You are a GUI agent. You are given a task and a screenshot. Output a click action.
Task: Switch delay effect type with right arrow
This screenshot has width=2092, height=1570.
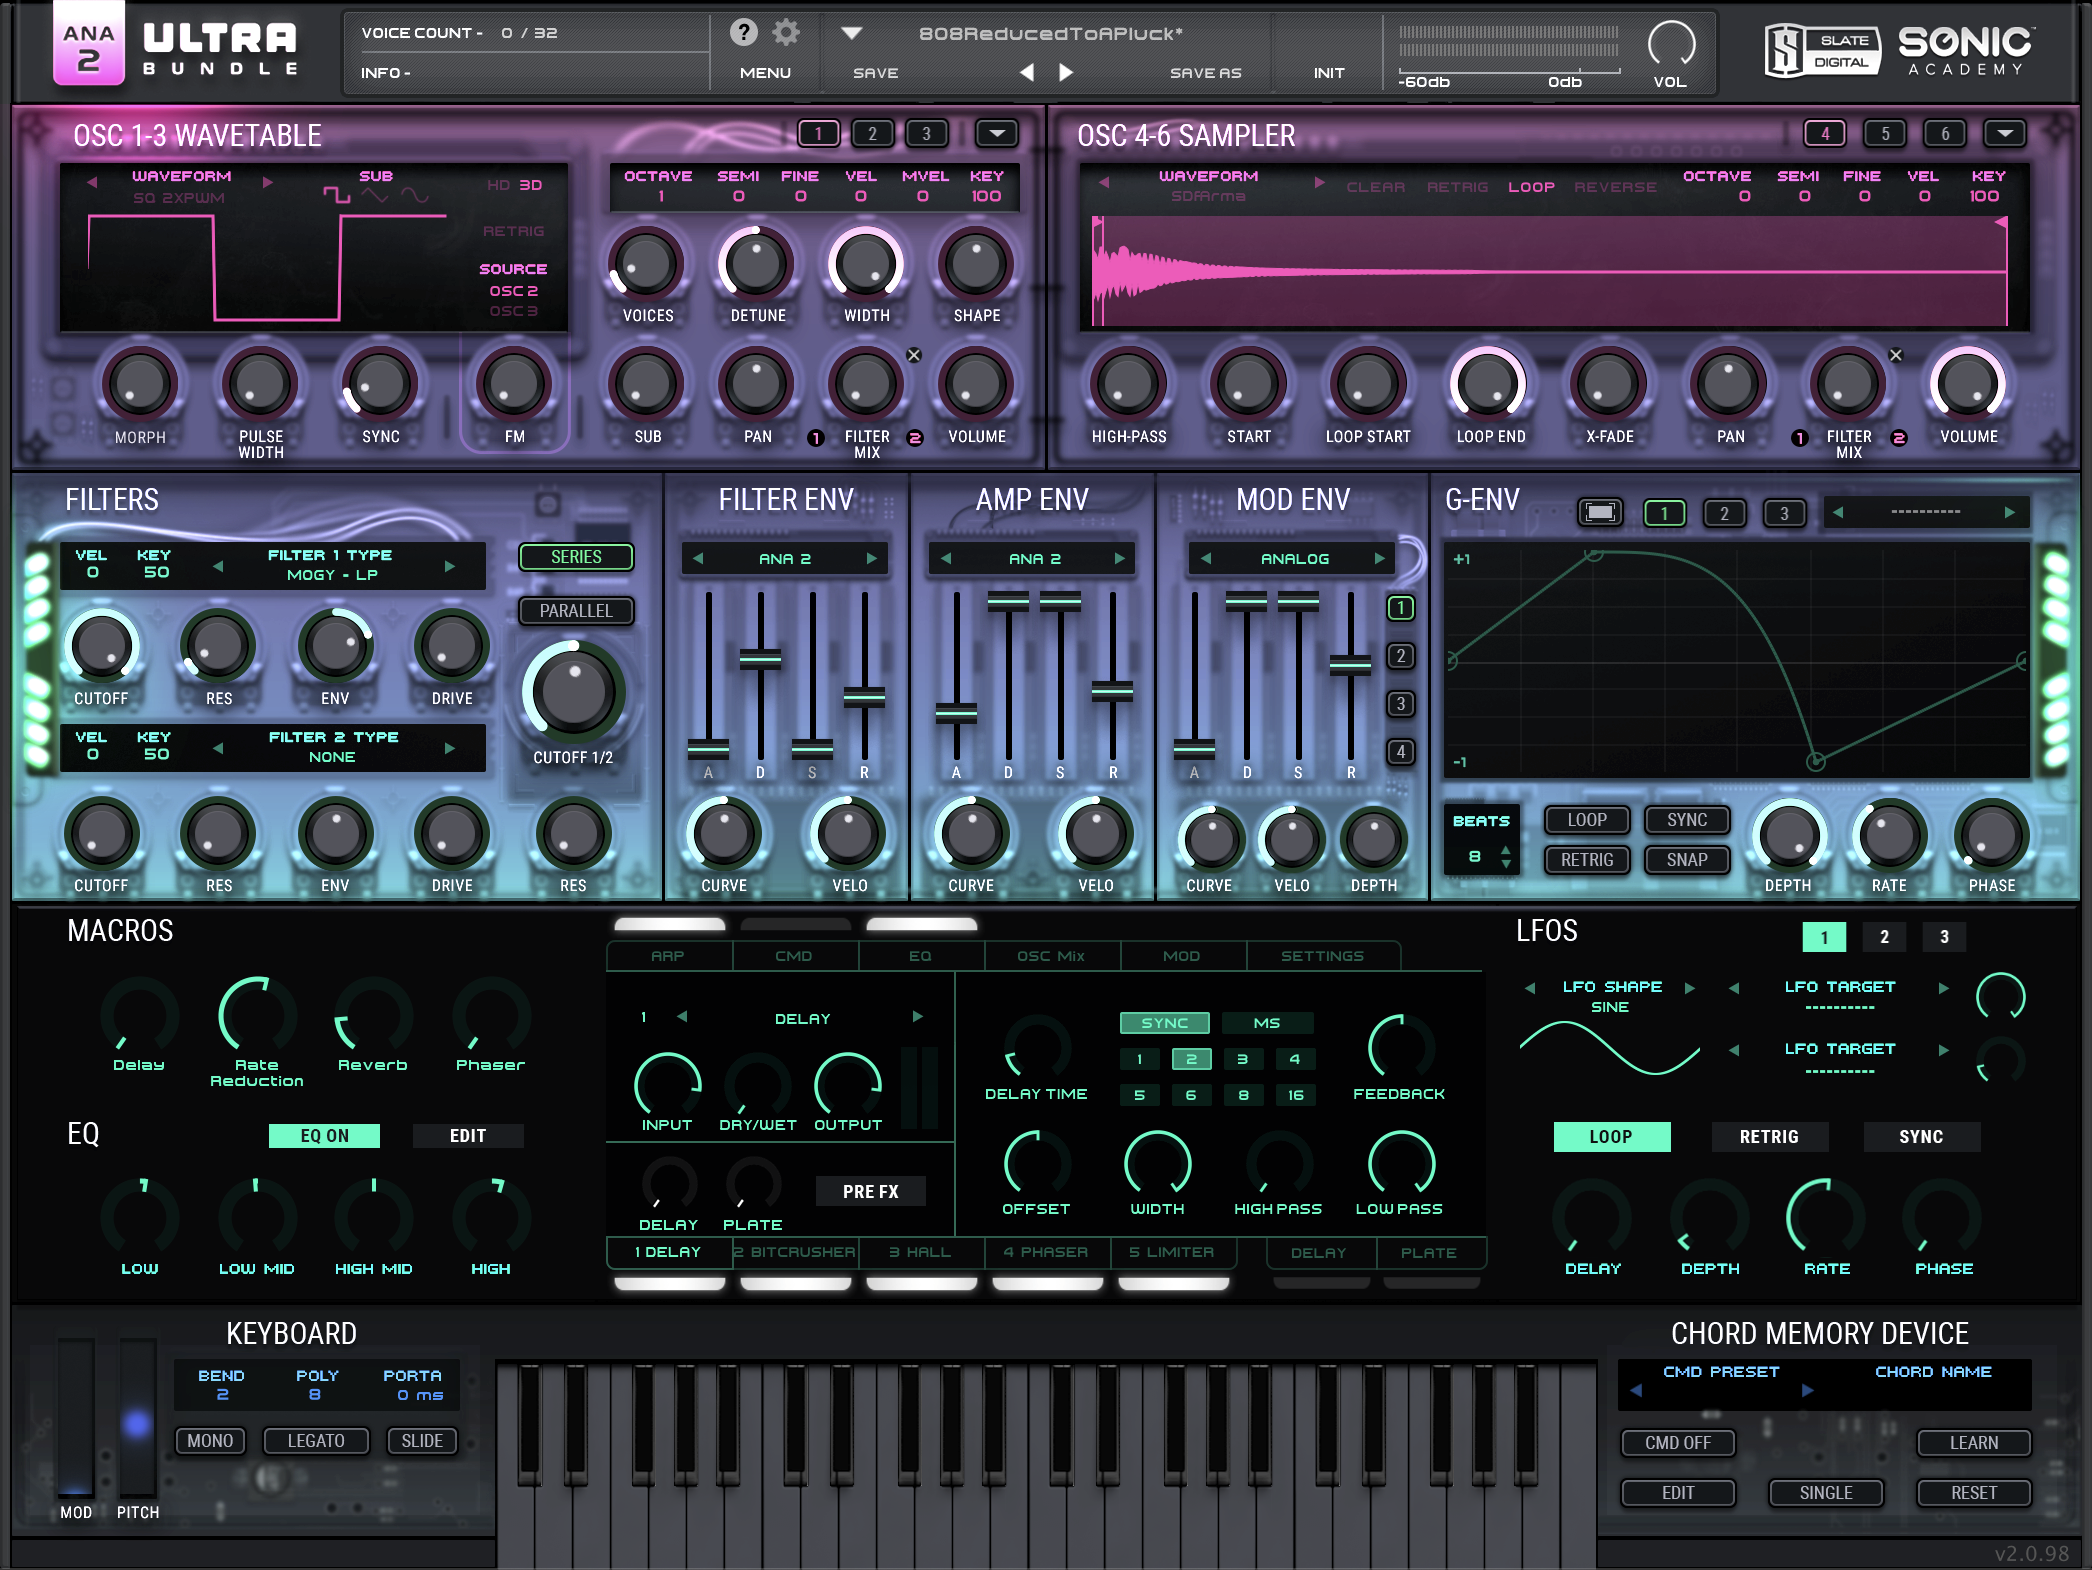pos(917,1017)
